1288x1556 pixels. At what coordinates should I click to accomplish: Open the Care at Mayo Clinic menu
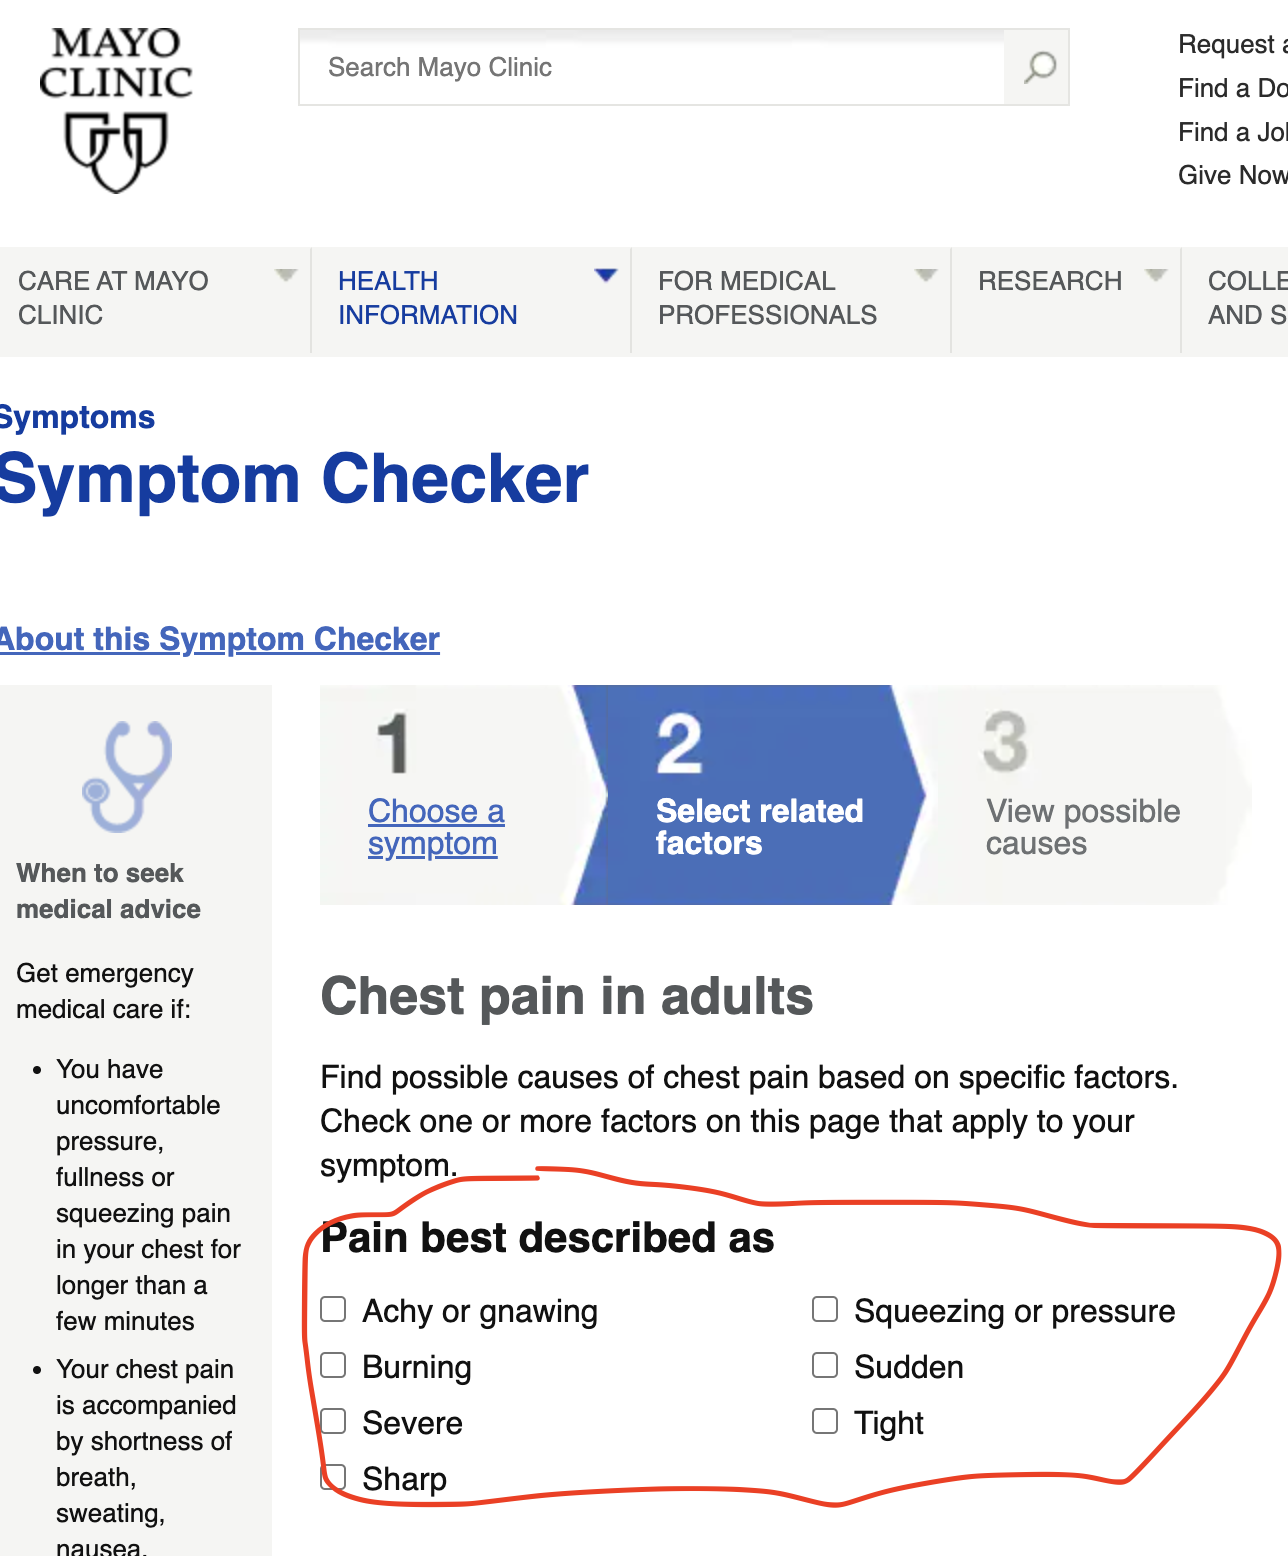(x=114, y=298)
